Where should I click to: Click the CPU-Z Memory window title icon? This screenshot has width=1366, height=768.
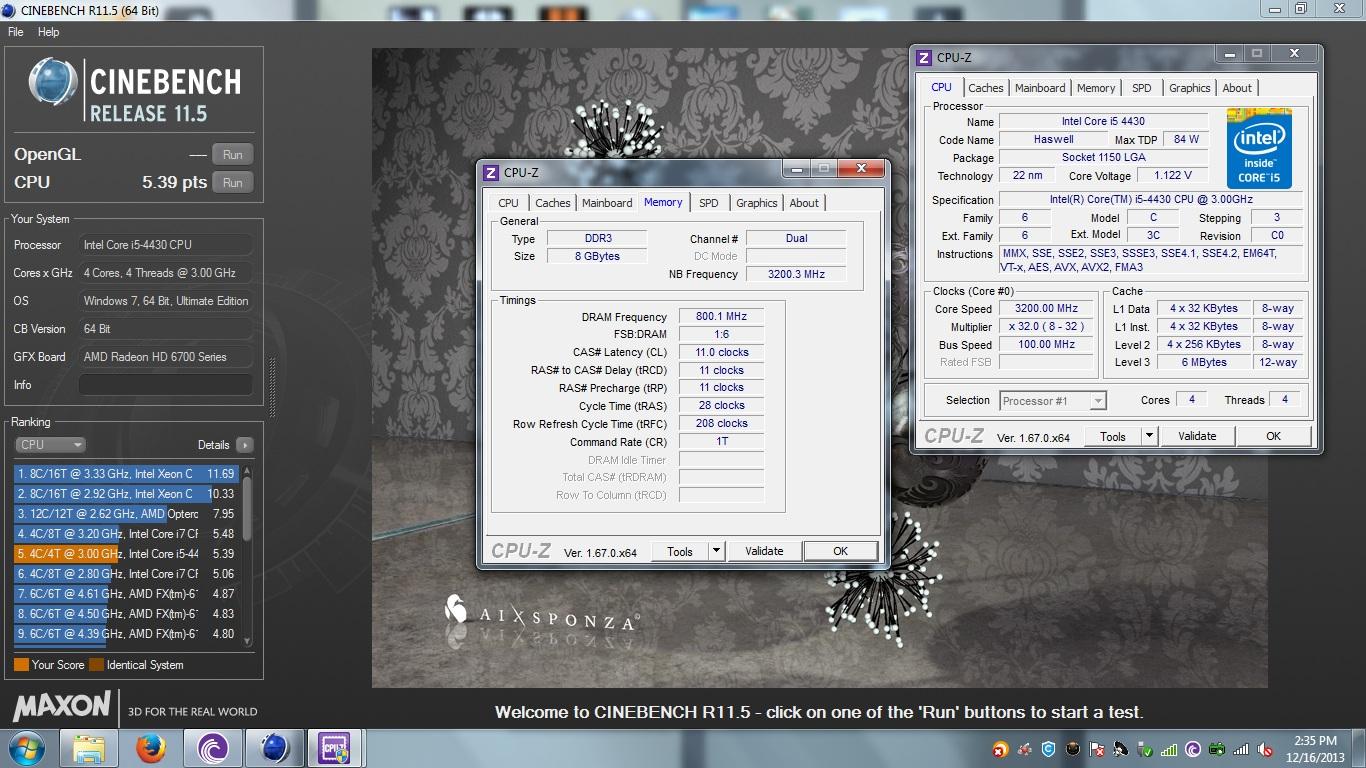(x=491, y=172)
